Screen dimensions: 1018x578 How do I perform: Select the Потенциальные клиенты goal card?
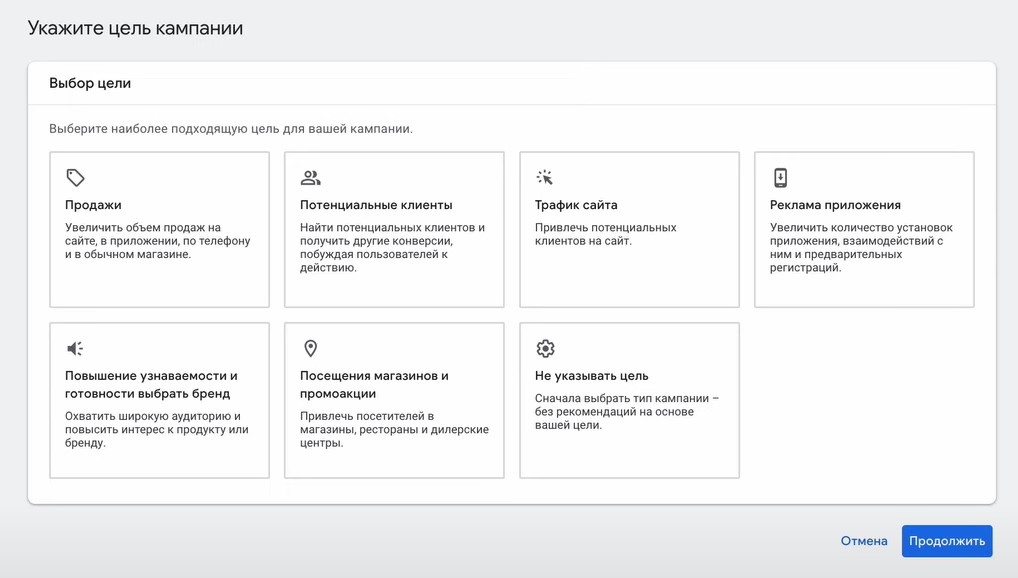tap(394, 228)
